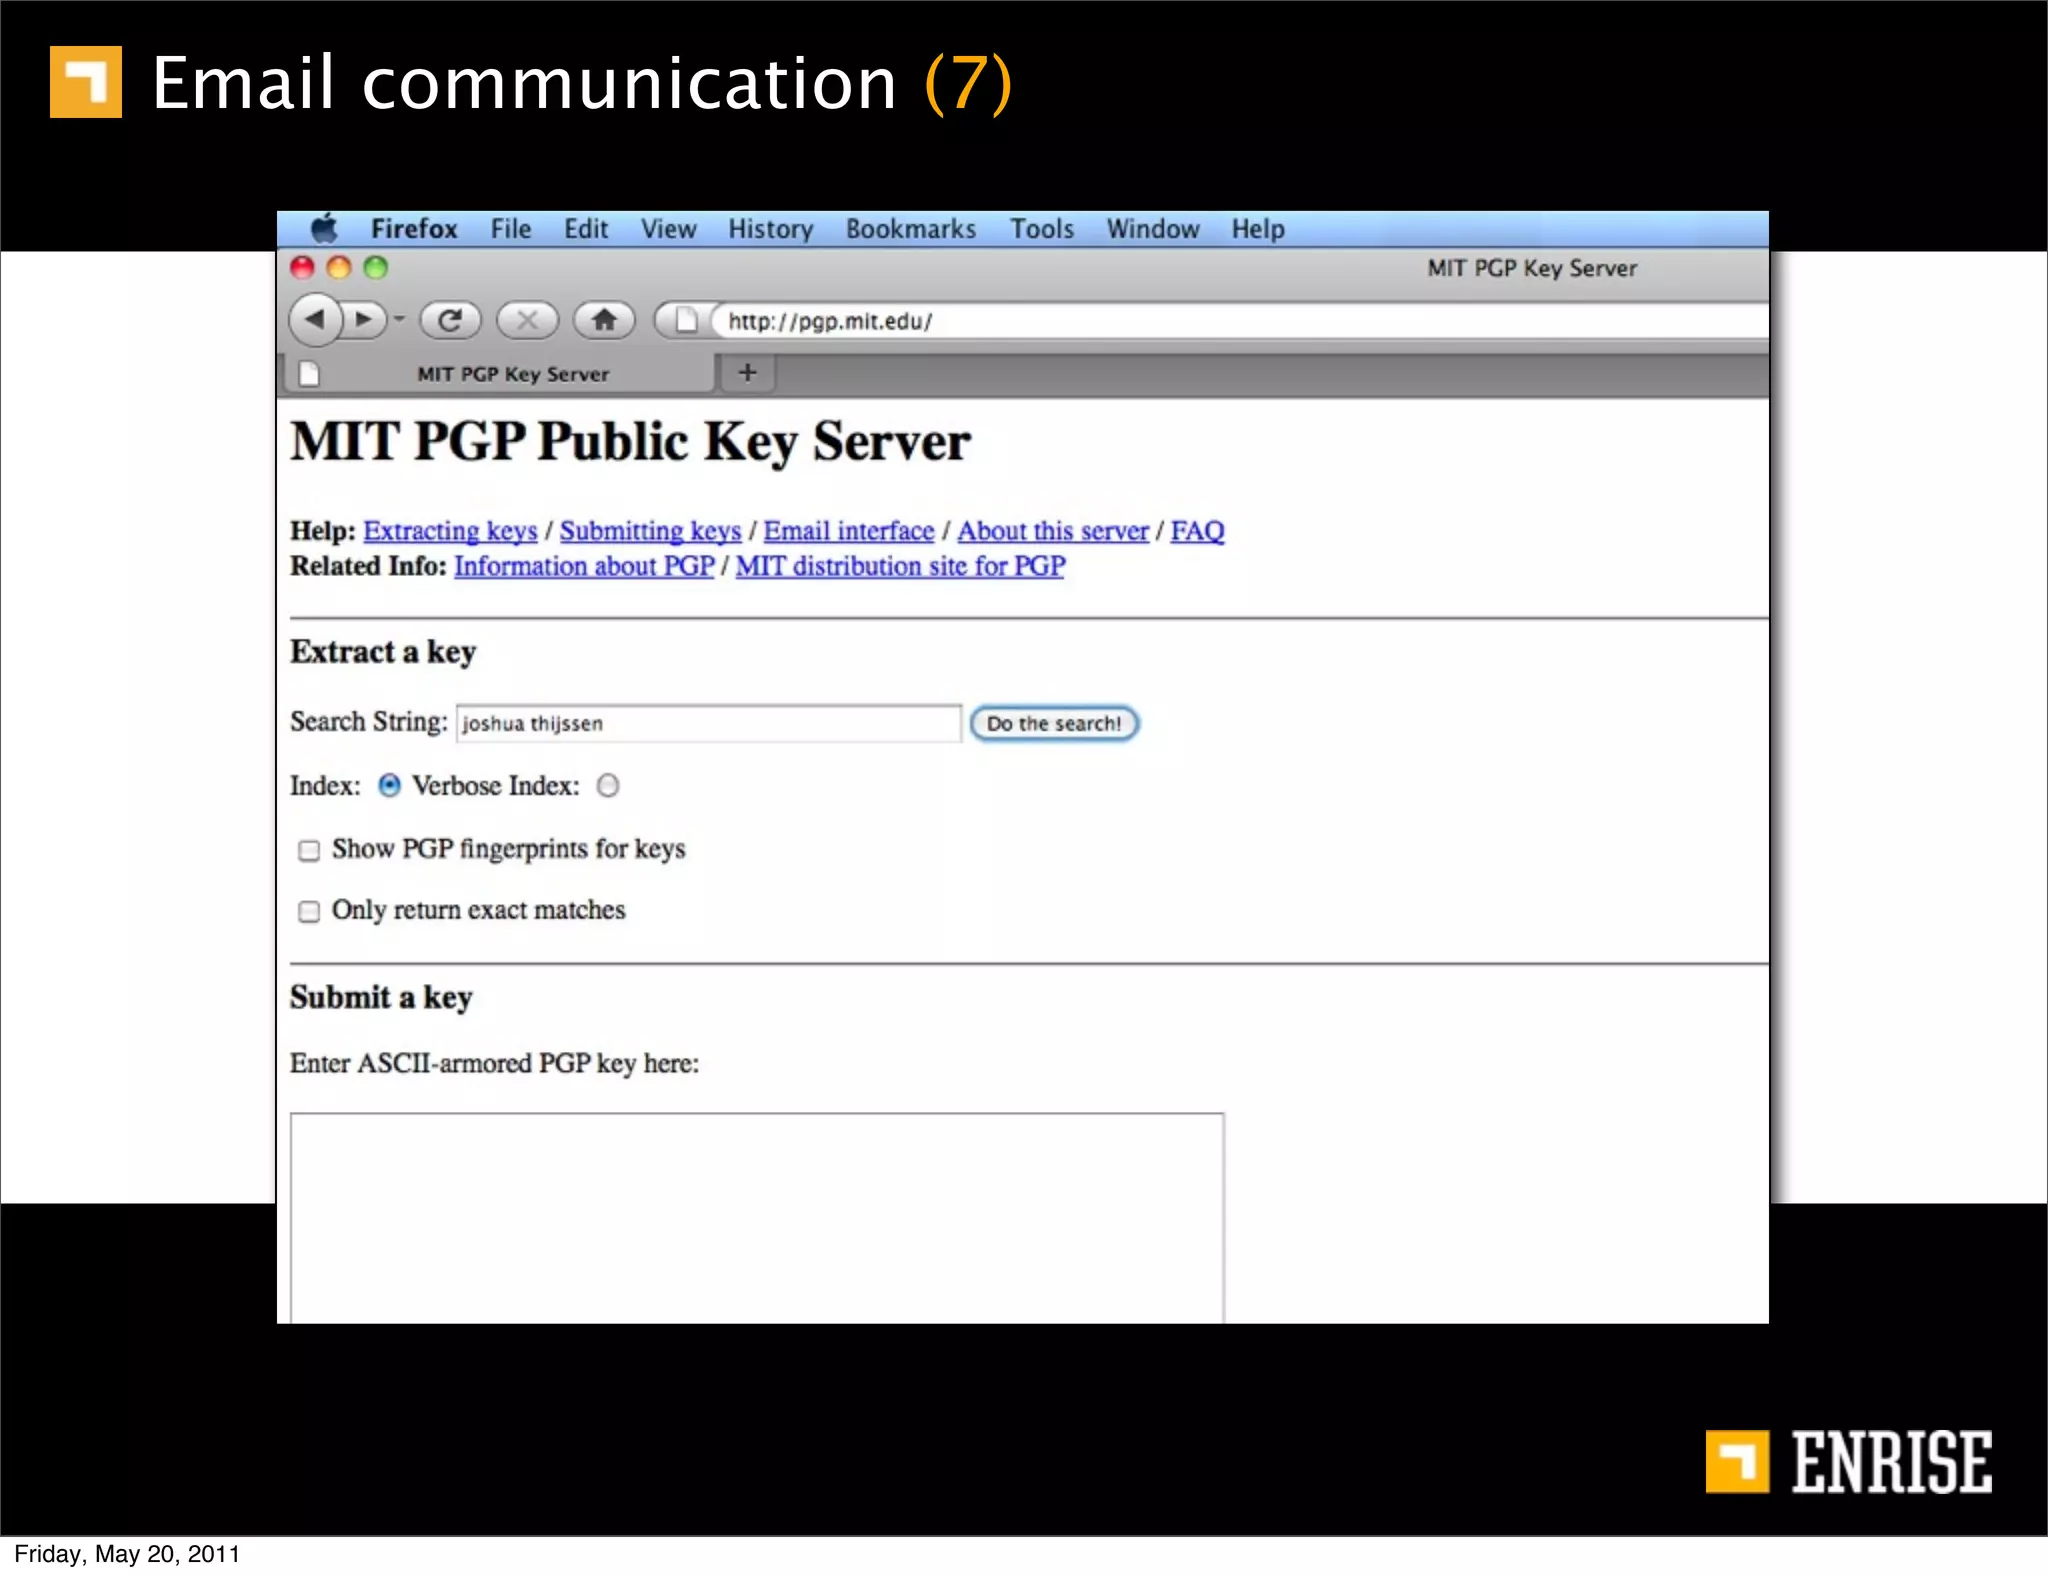Open the View menu
Image resolution: width=2048 pixels, height=1576 pixels.
[668, 229]
